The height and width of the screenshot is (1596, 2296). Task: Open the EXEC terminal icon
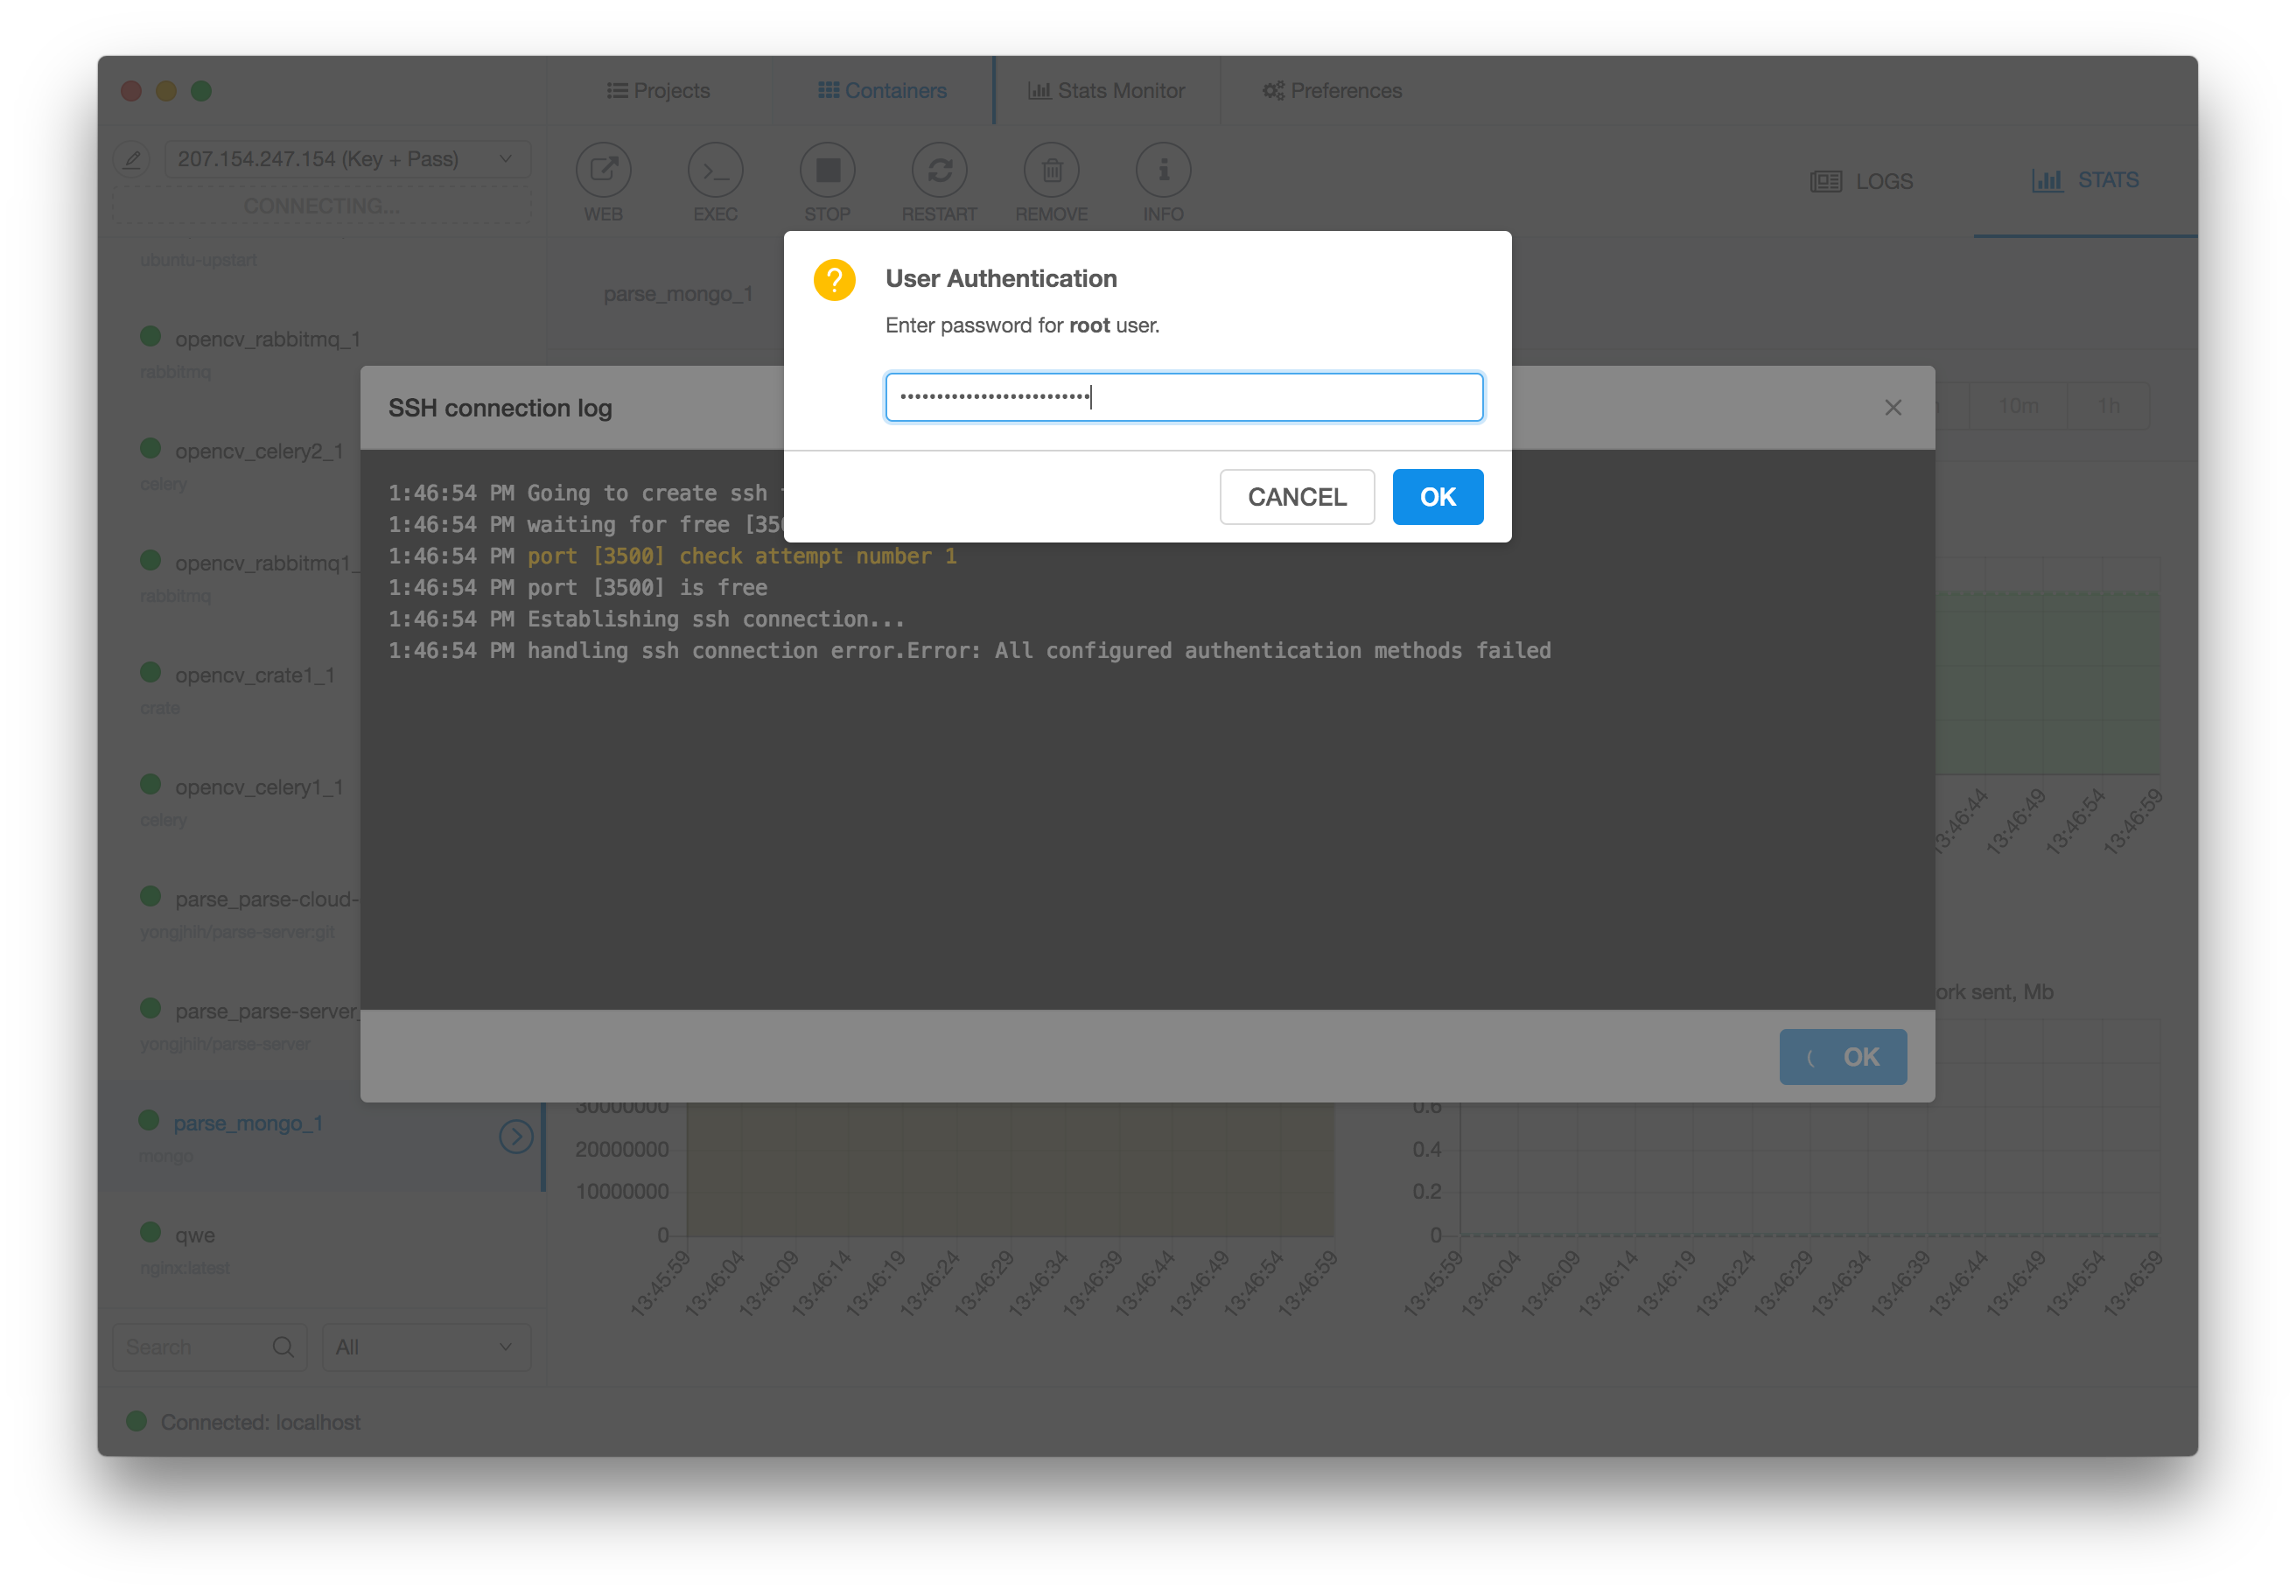pyautogui.click(x=715, y=170)
